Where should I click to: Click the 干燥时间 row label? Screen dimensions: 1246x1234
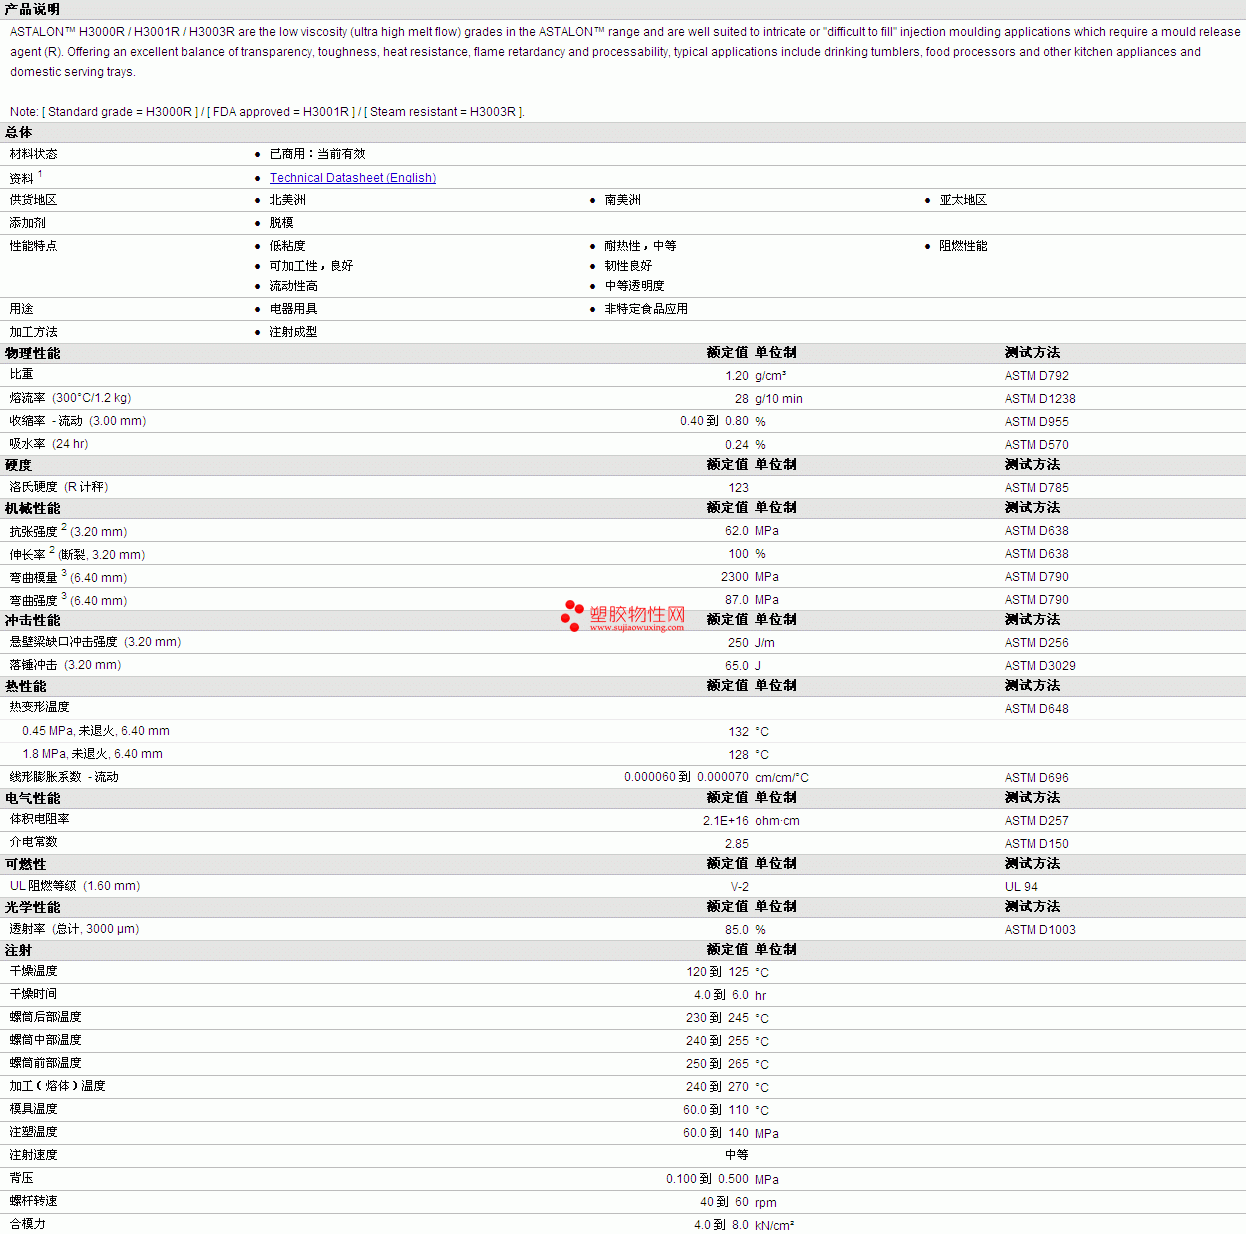[x=34, y=994]
